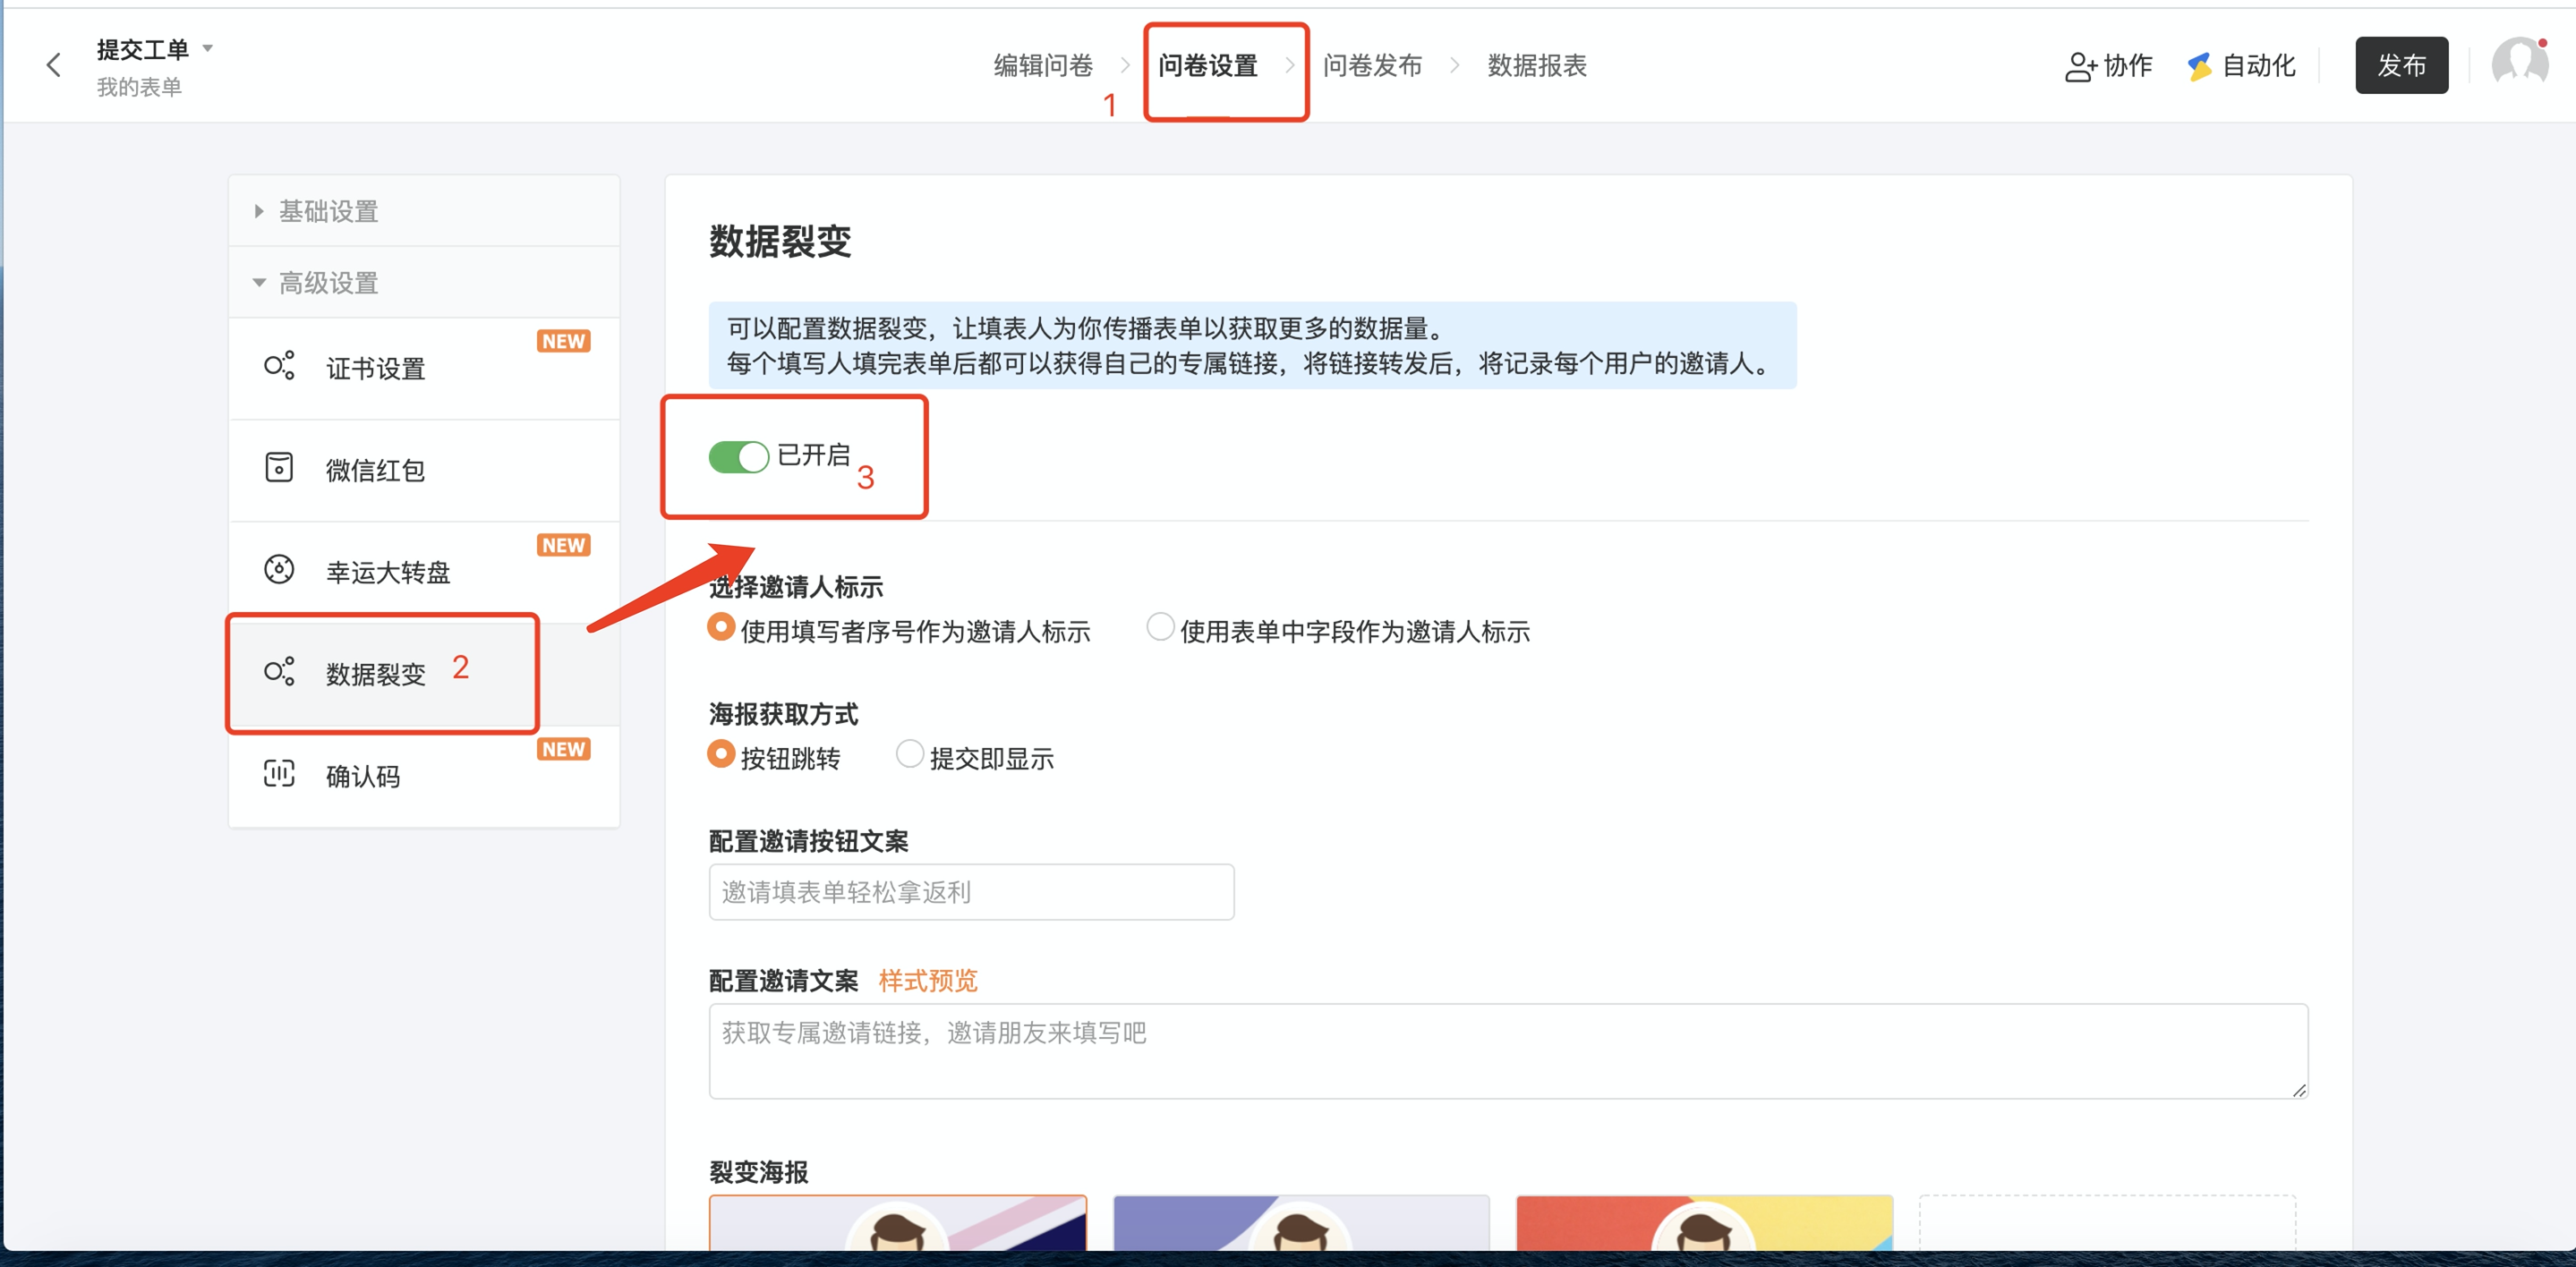Click the 选择邀请人标示 label

[796, 587]
